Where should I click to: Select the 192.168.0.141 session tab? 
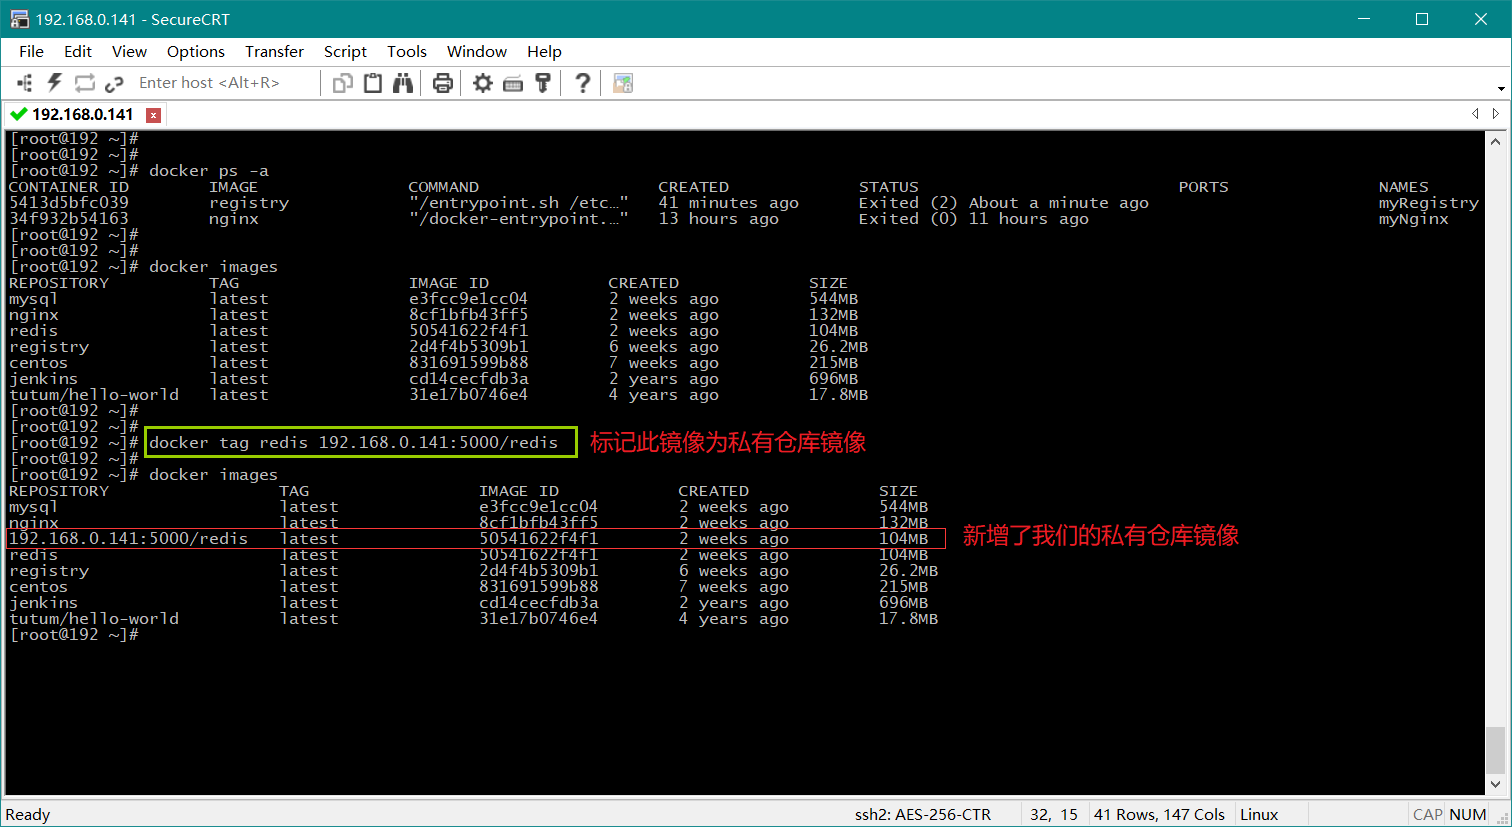coord(82,114)
